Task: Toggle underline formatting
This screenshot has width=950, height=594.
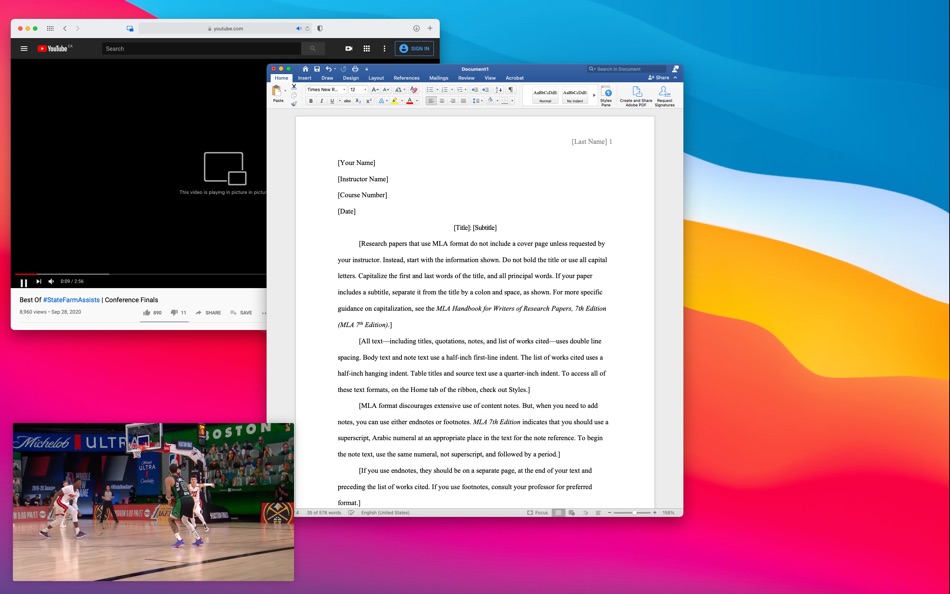Action: pyautogui.click(x=330, y=101)
